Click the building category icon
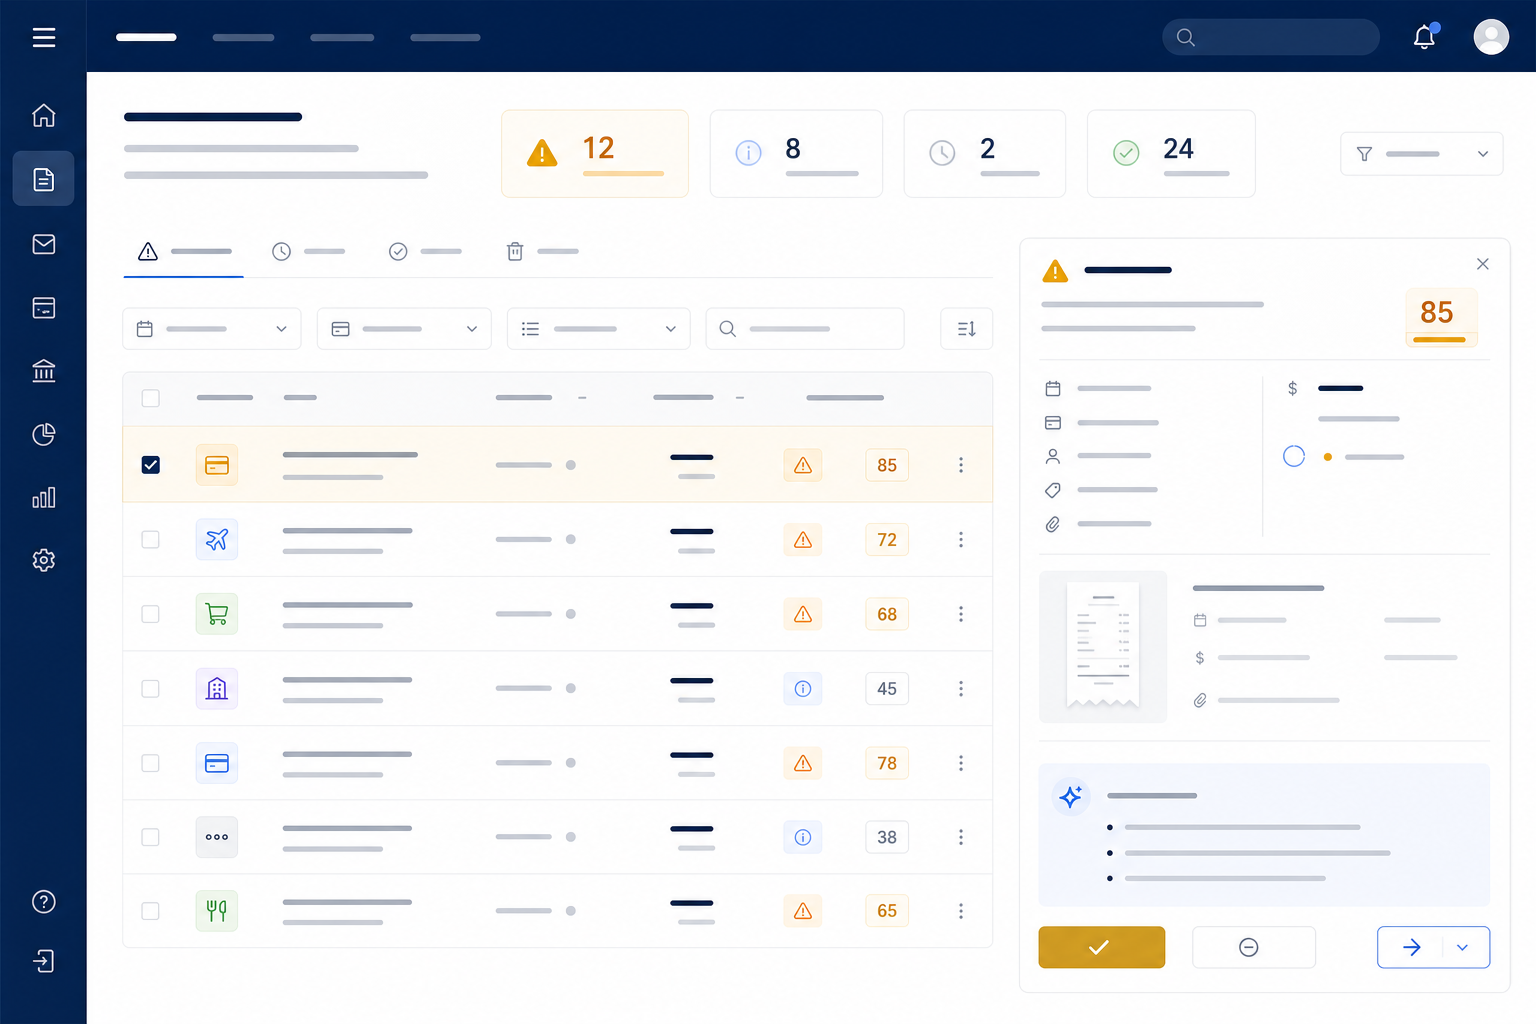 click(x=217, y=688)
